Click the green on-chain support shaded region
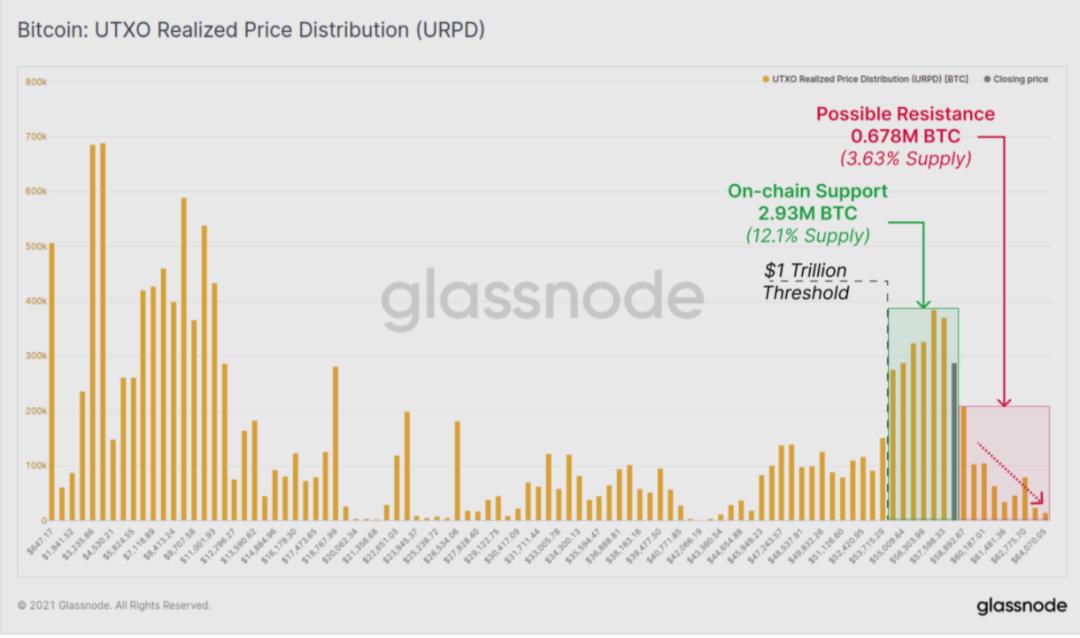Image resolution: width=1080 pixels, height=638 pixels. 923,413
